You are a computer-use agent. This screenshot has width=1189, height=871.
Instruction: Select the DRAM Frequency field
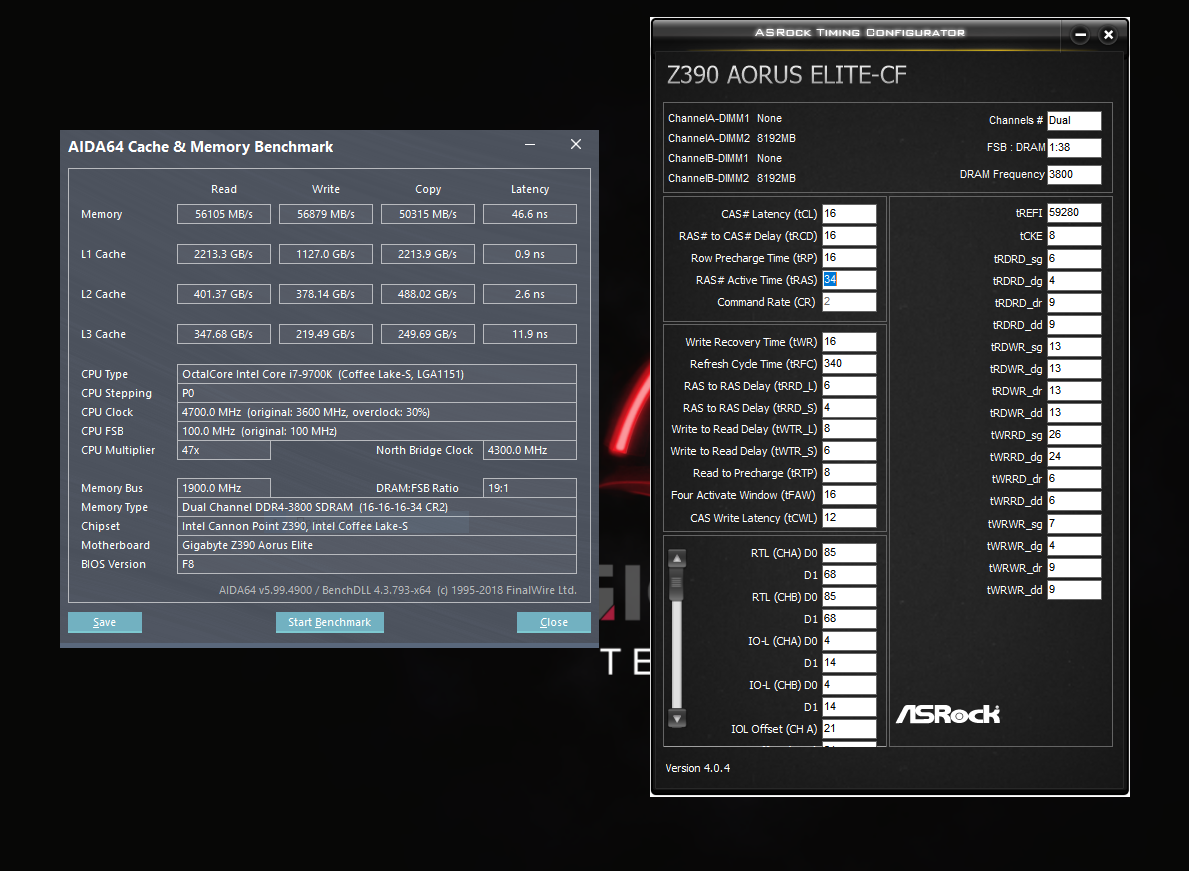pos(1074,174)
